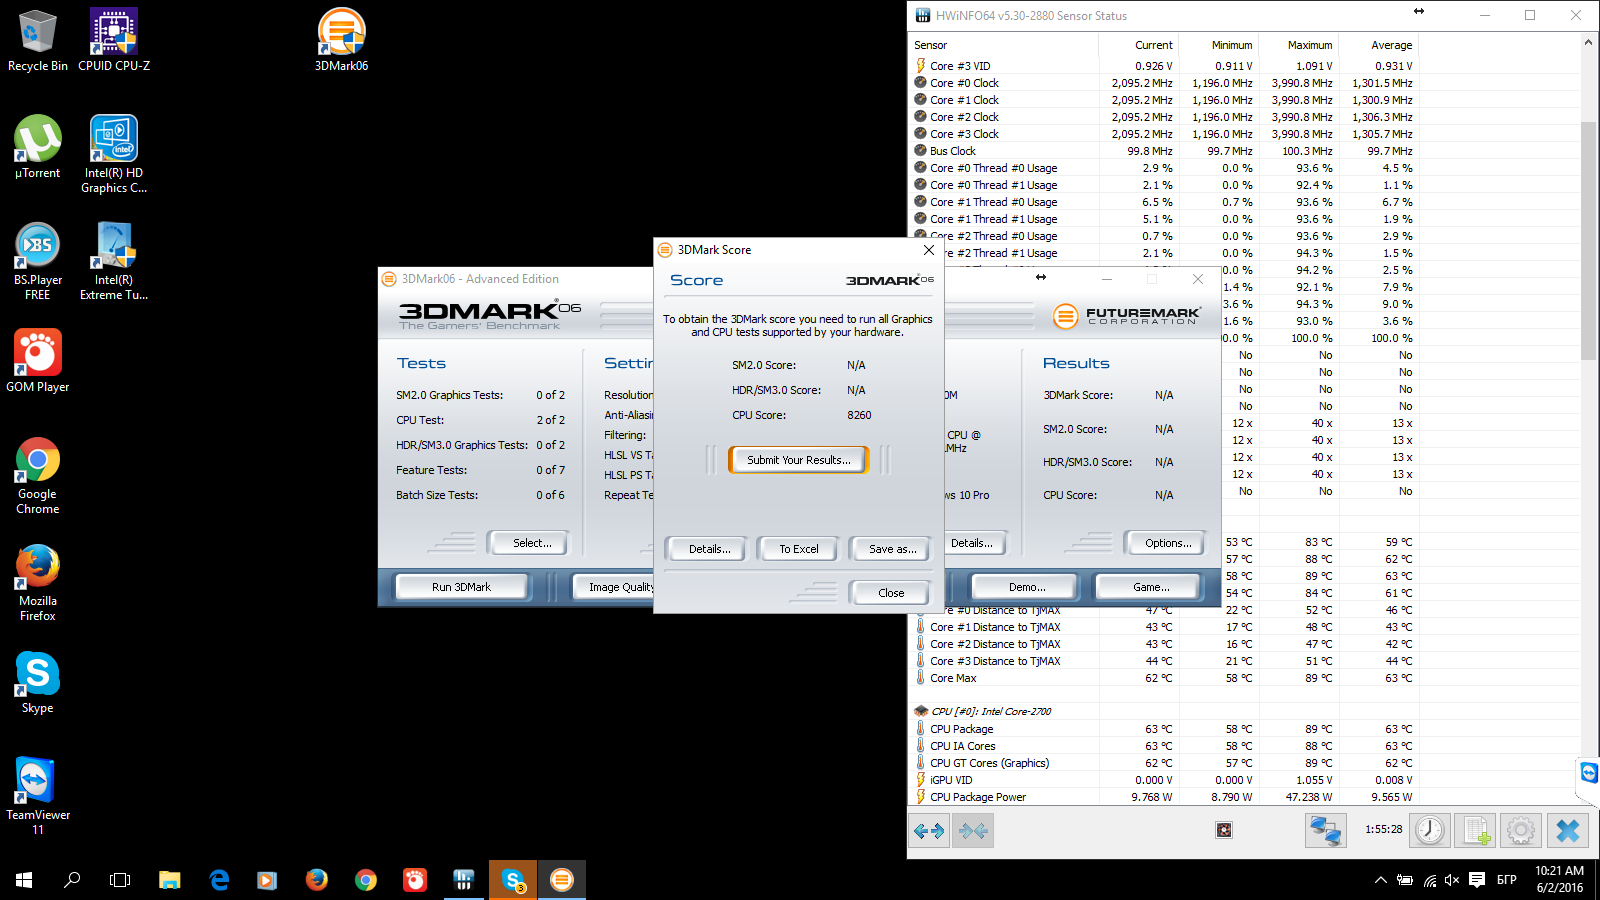Open taskbar search magnifier
The height and width of the screenshot is (900, 1600).
pyautogui.click(x=72, y=880)
